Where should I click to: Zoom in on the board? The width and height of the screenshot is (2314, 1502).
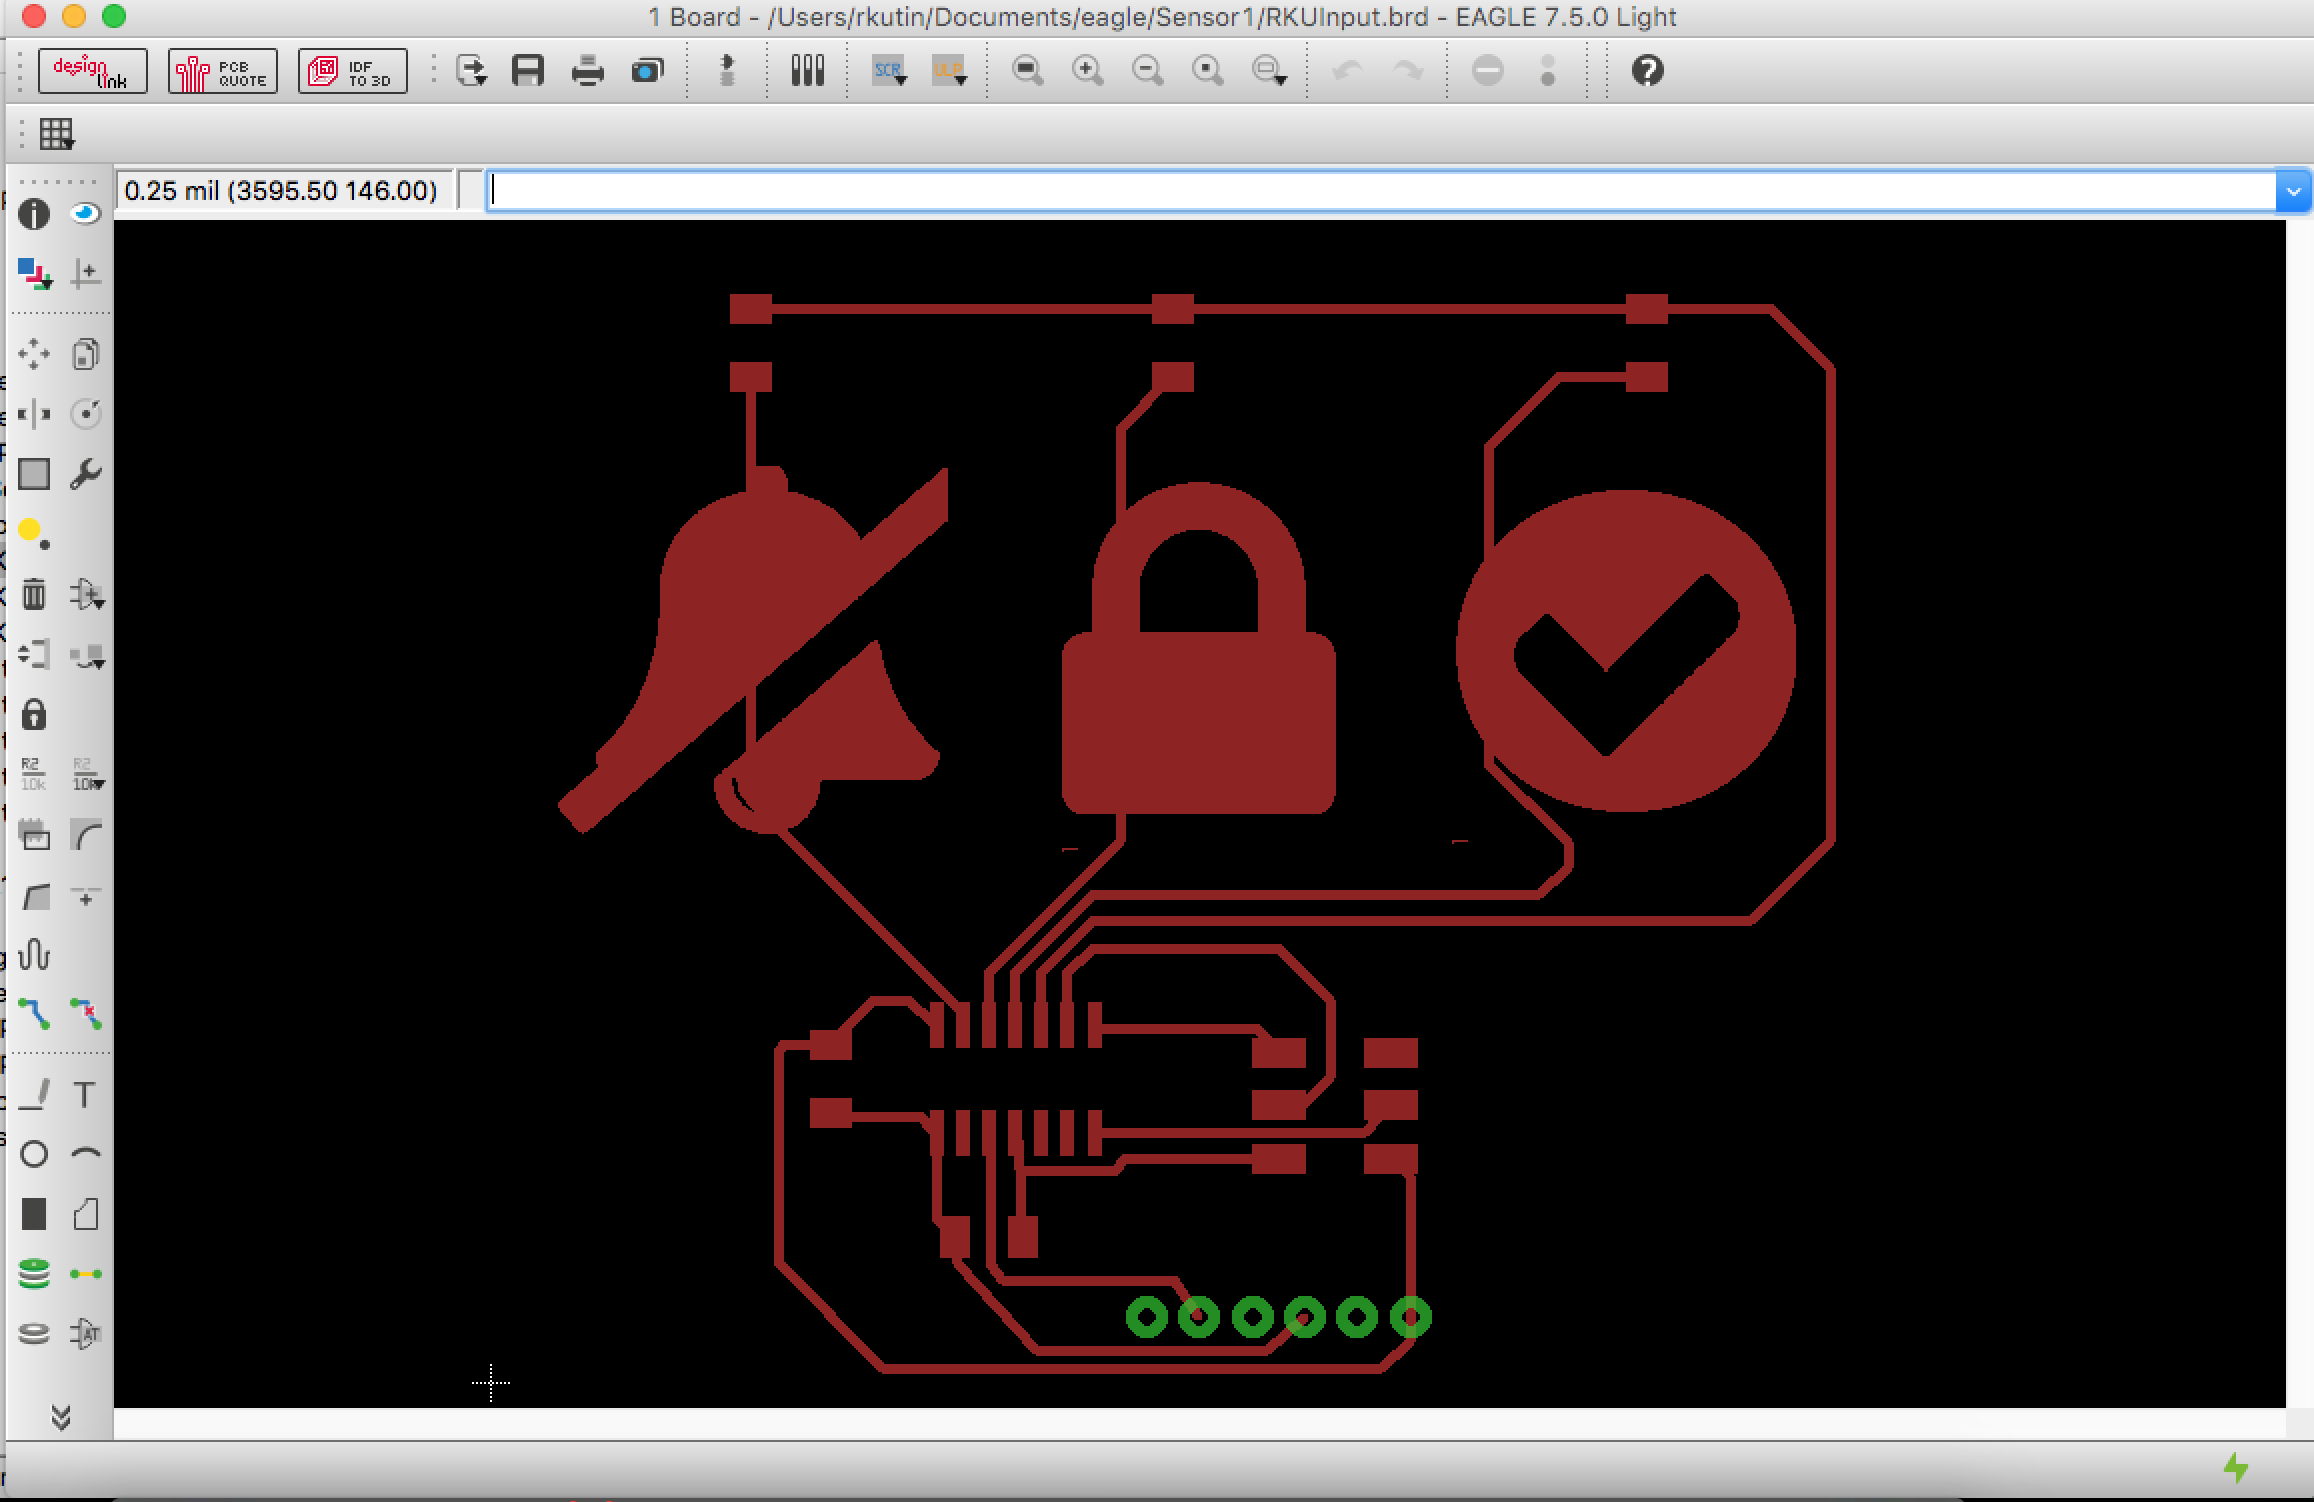1087,71
